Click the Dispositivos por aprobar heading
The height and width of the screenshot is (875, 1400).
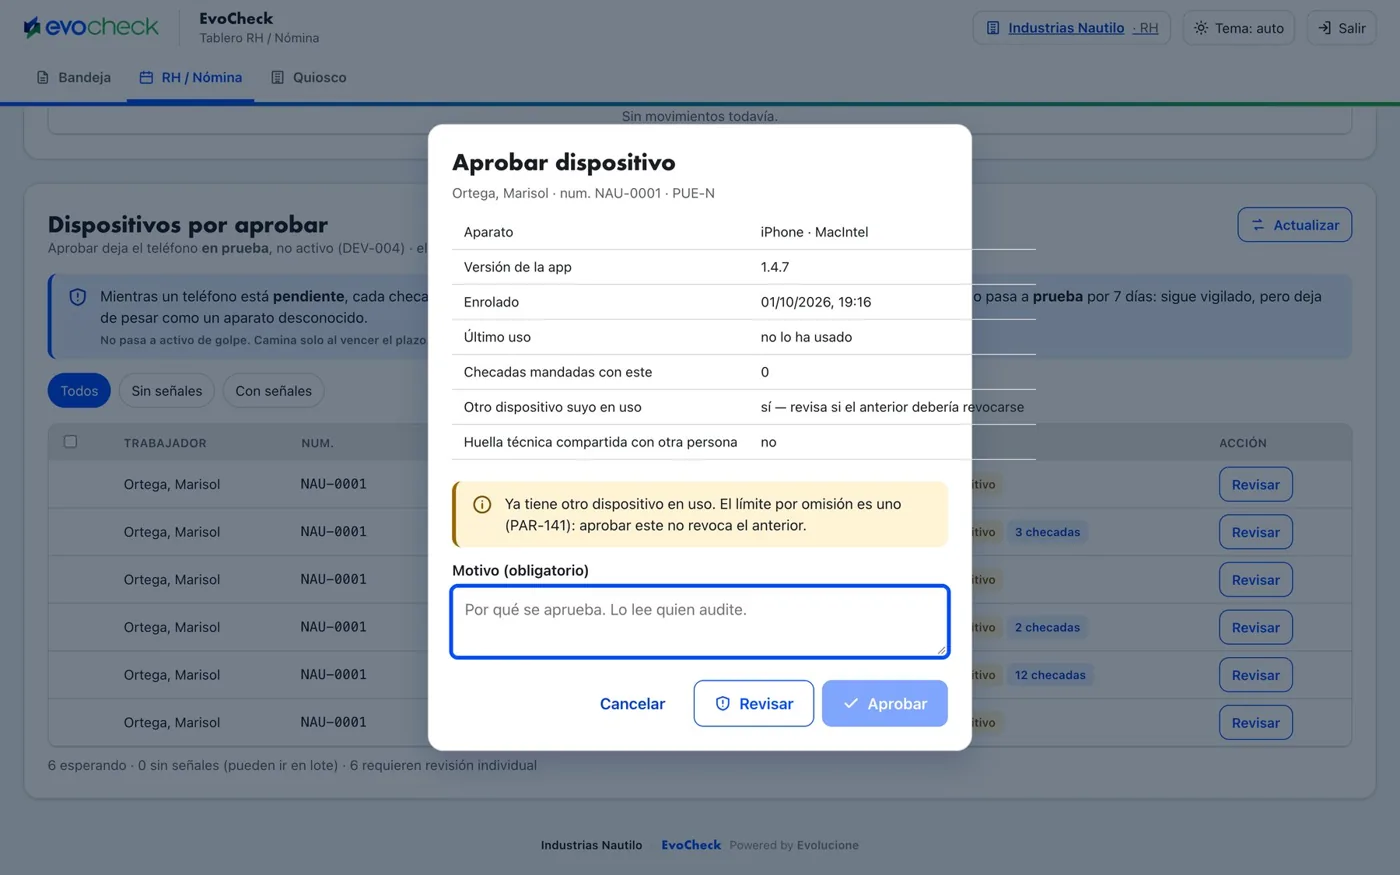tap(188, 224)
